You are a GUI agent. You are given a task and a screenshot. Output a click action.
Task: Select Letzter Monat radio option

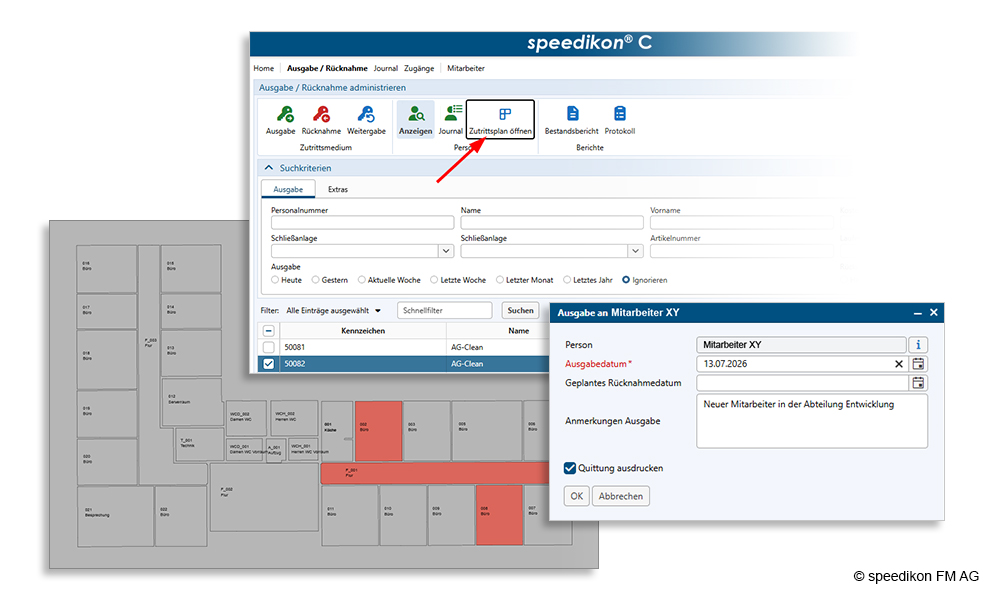point(500,280)
